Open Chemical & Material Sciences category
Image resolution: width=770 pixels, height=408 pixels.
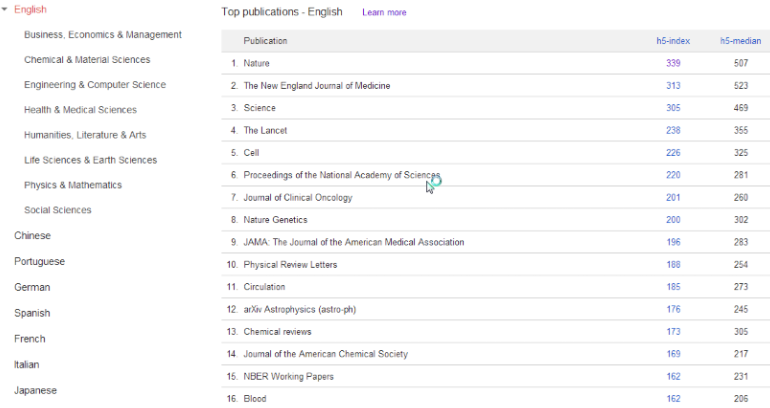(87, 60)
